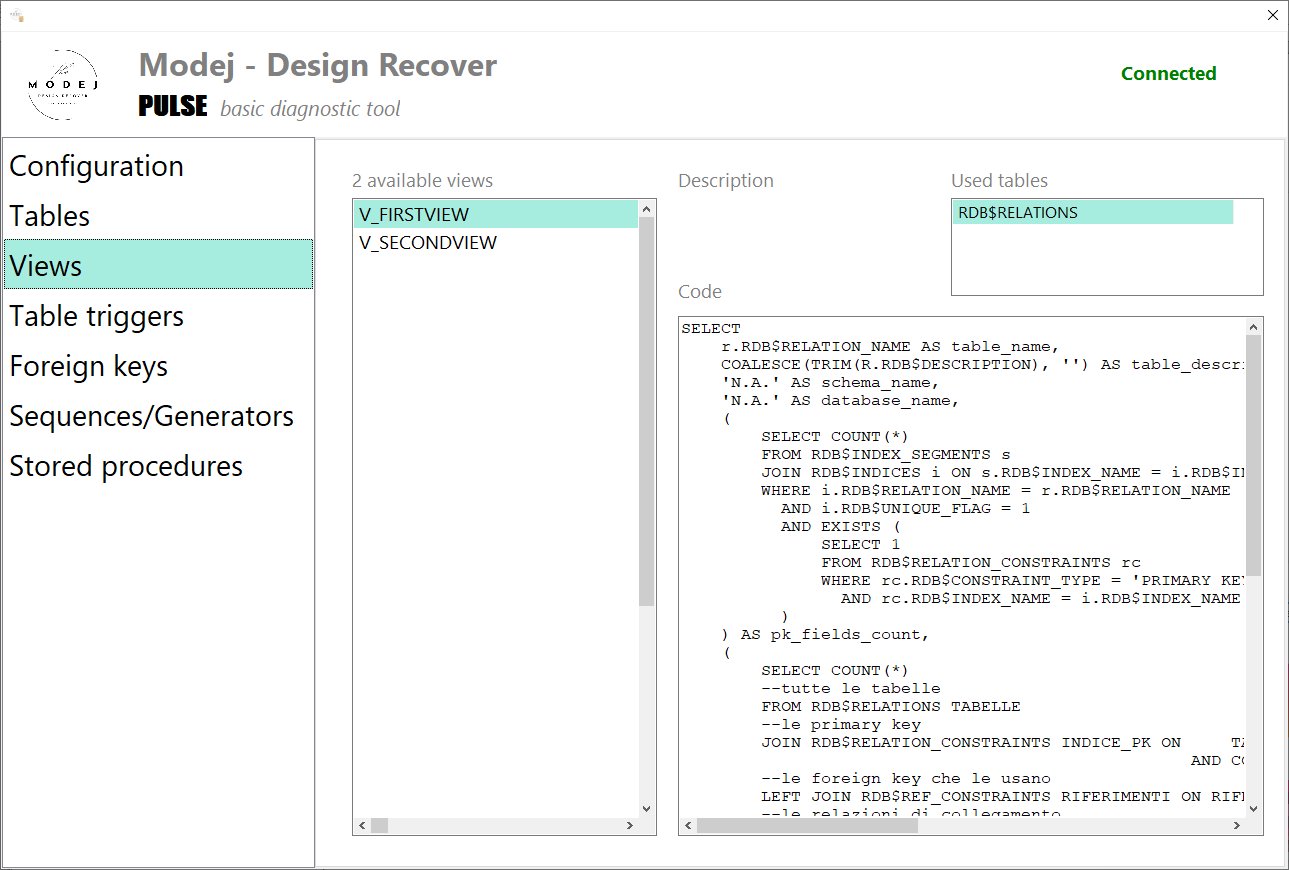Click the Modej circular logo
The width and height of the screenshot is (1289, 870).
62,86
